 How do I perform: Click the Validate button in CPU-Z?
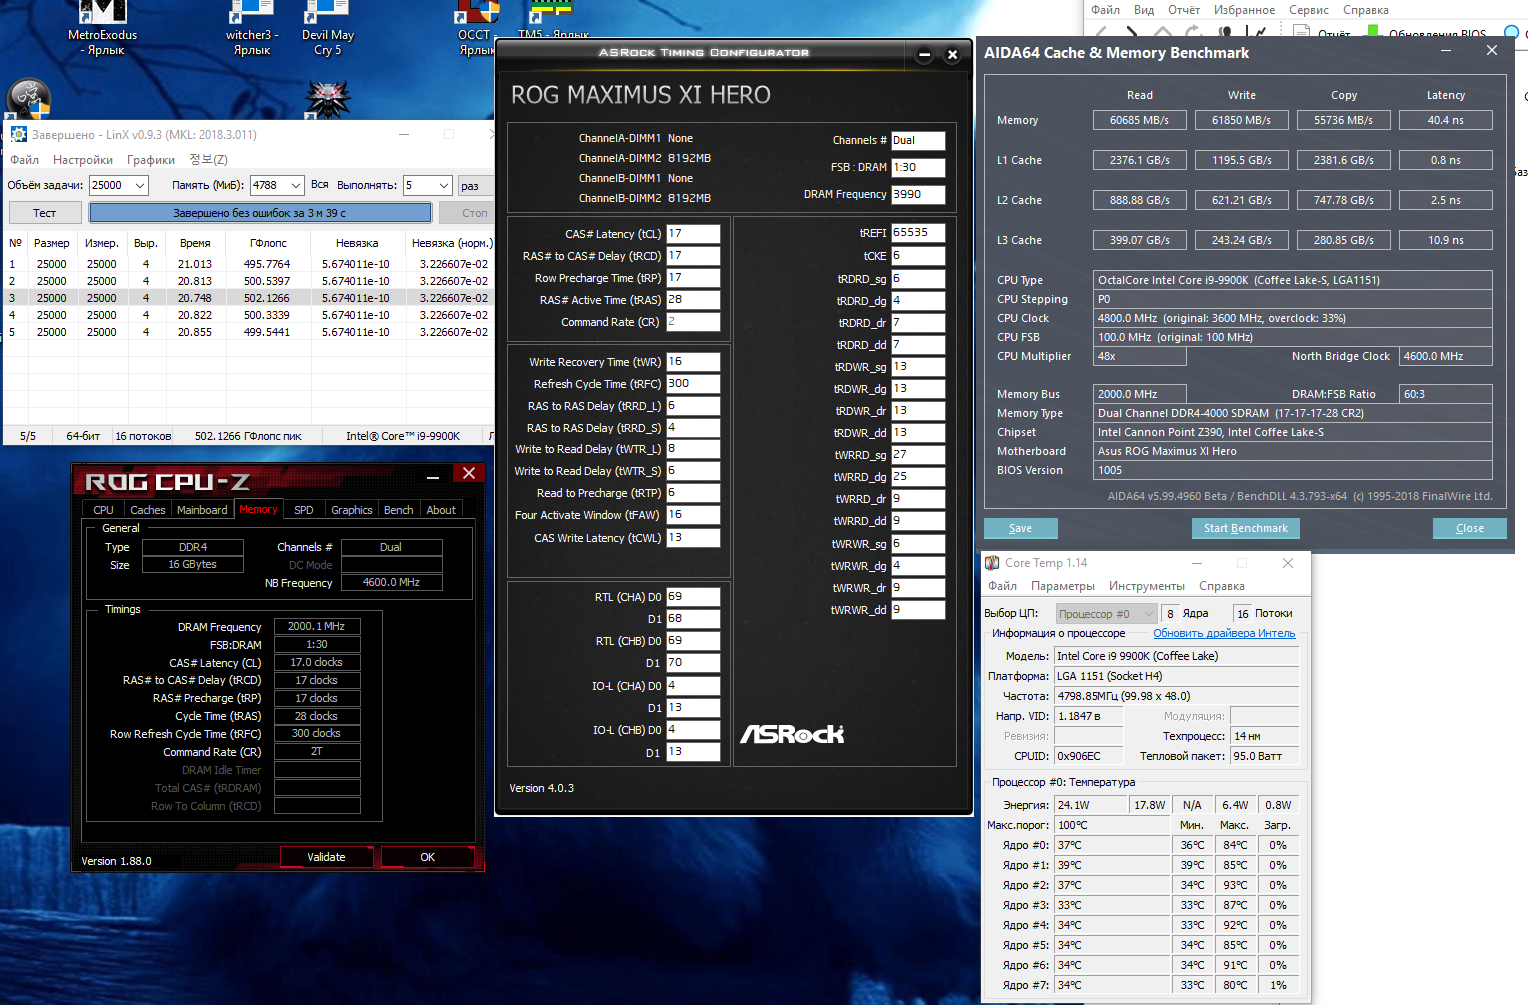tap(326, 857)
